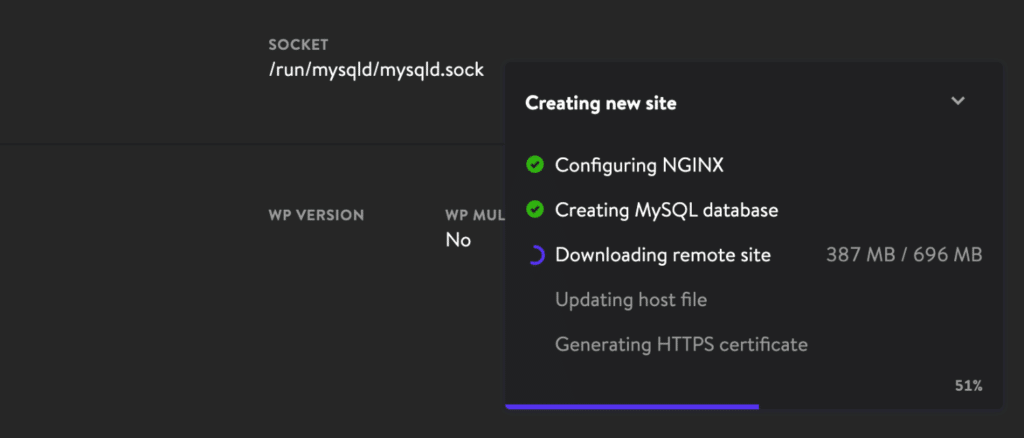
Task: Select the pending Generating HTTPS certificate step
Action: [681, 344]
